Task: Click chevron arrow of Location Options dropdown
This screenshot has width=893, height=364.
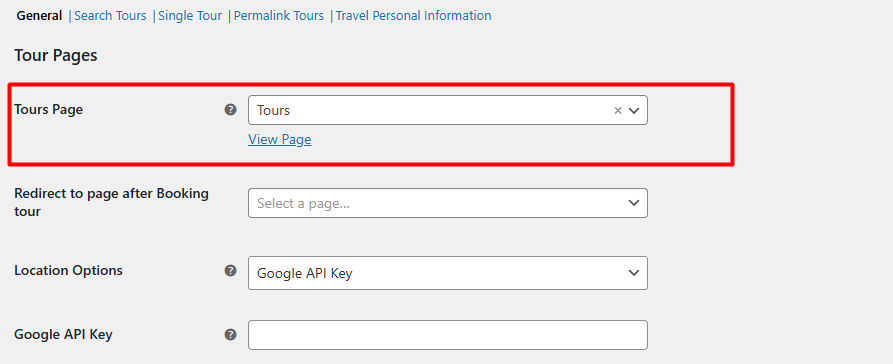Action: point(634,273)
